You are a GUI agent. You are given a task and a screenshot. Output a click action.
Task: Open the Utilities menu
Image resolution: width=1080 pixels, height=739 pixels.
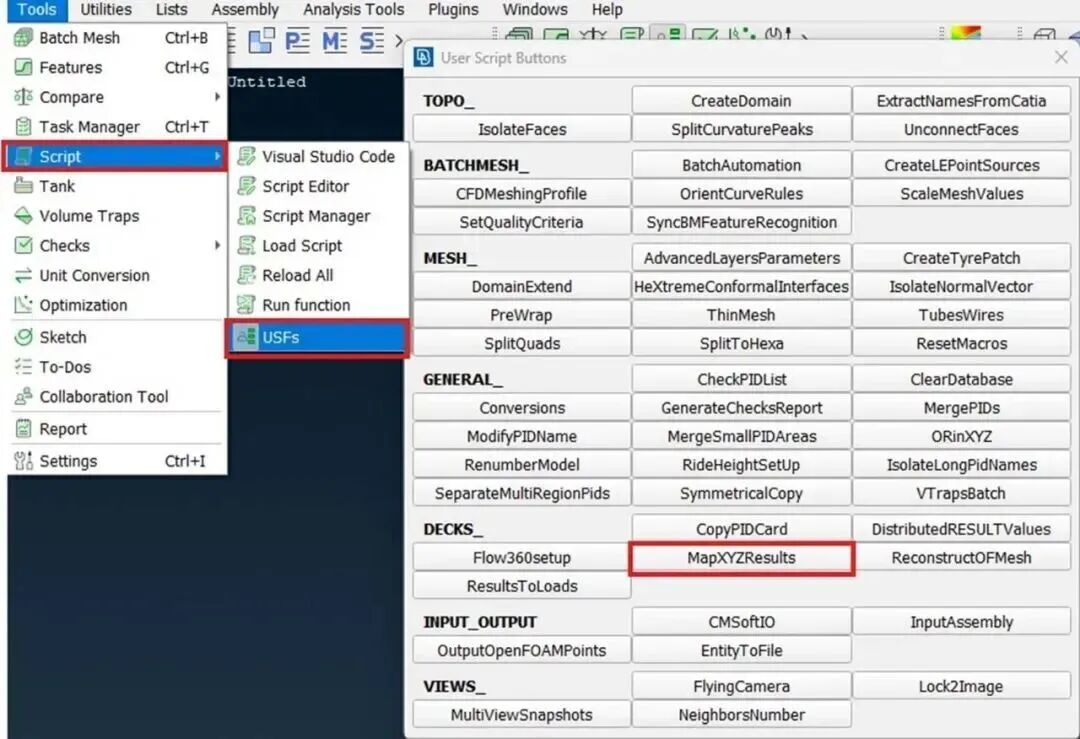point(105,10)
